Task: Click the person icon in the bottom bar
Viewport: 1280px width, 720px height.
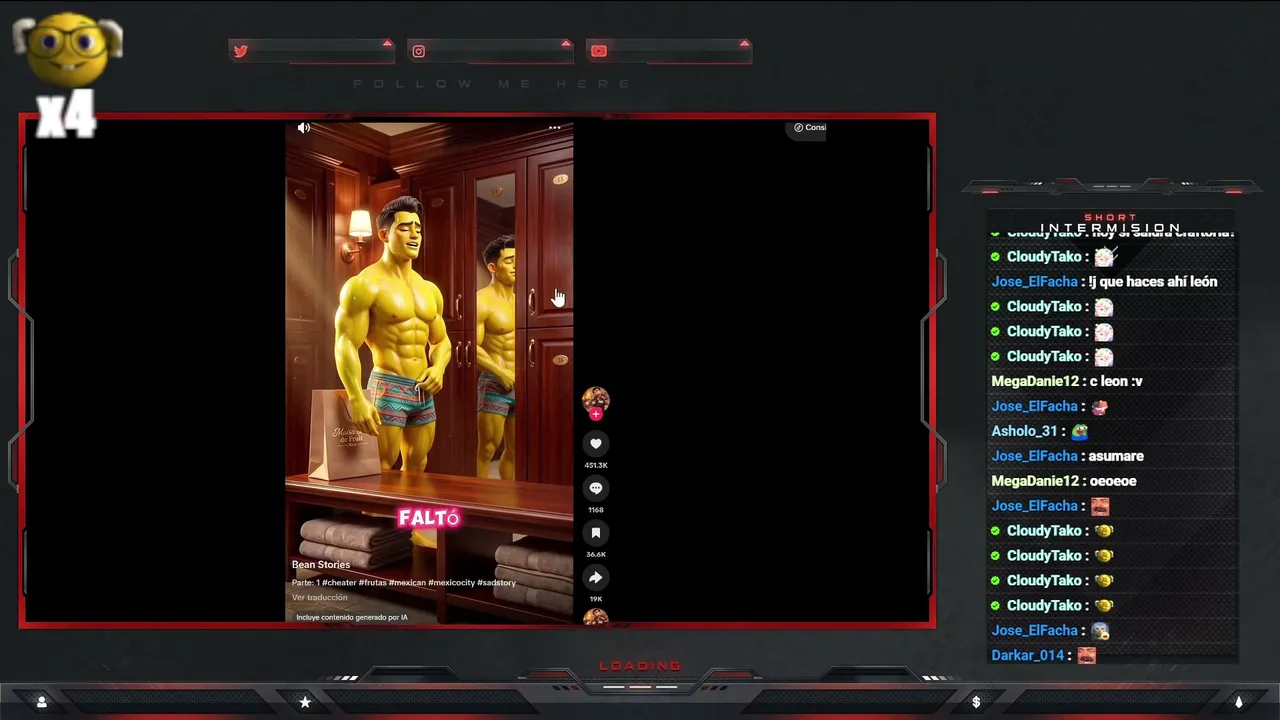Action: (x=42, y=702)
